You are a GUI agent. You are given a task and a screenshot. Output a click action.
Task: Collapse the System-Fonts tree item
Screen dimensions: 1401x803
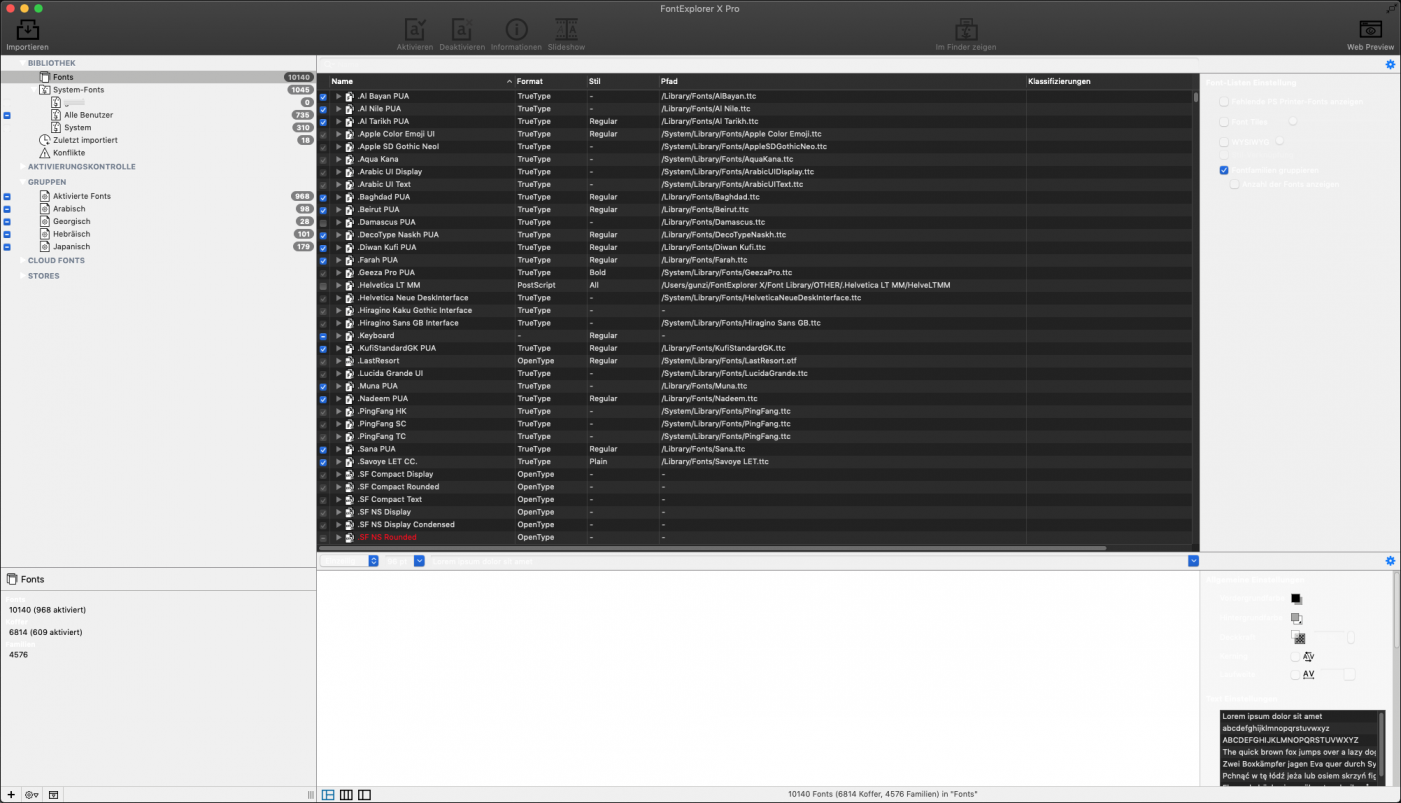click(33, 90)
